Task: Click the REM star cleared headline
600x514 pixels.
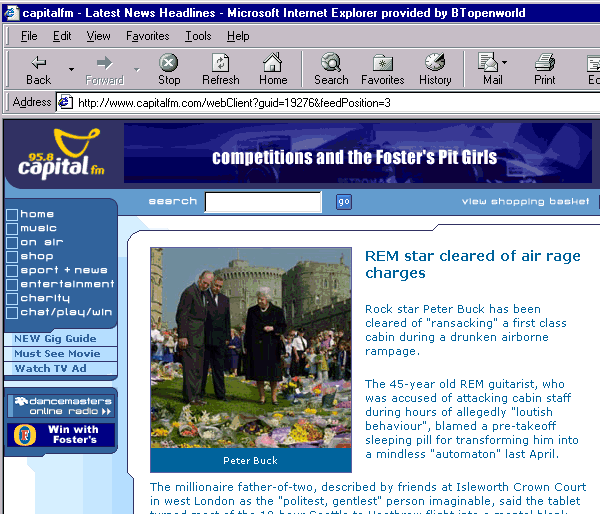Action: (x=473, y=264)
